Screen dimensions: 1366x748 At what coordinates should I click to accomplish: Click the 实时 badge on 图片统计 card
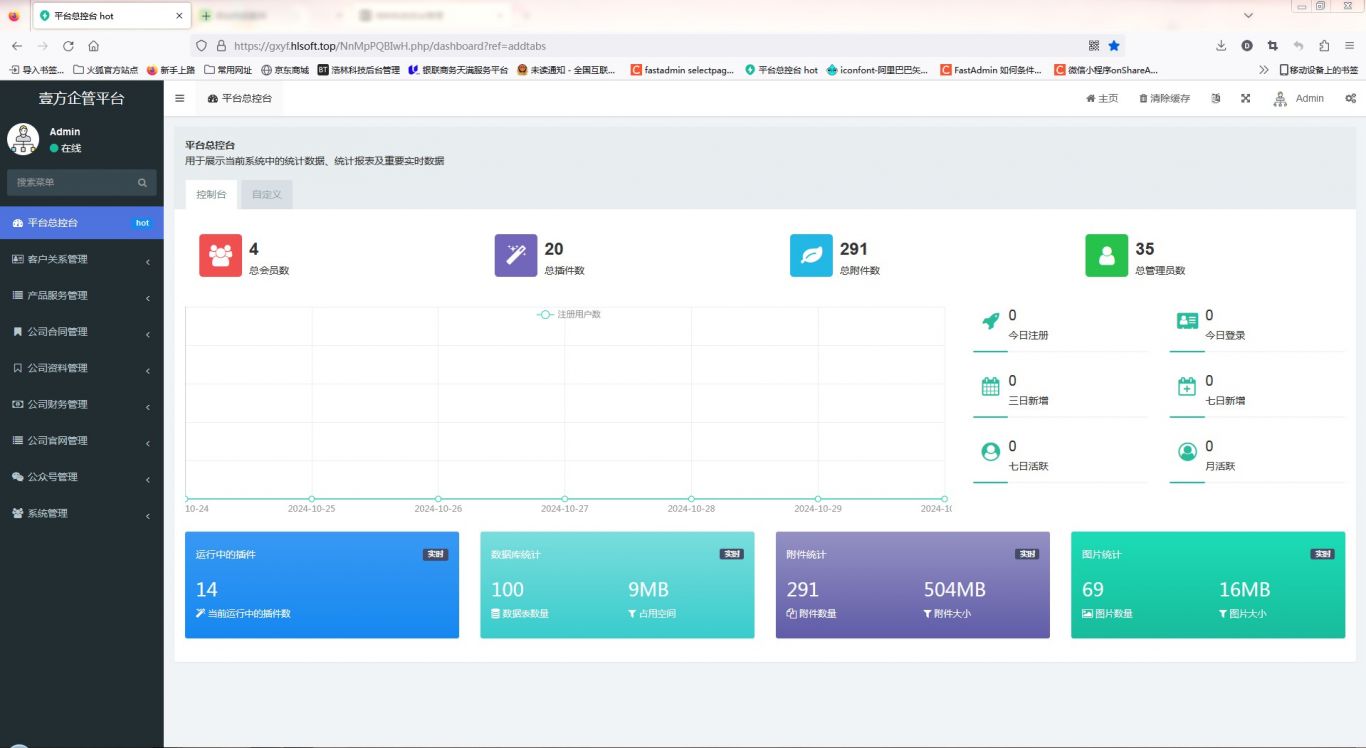(x=1322, y=554)
